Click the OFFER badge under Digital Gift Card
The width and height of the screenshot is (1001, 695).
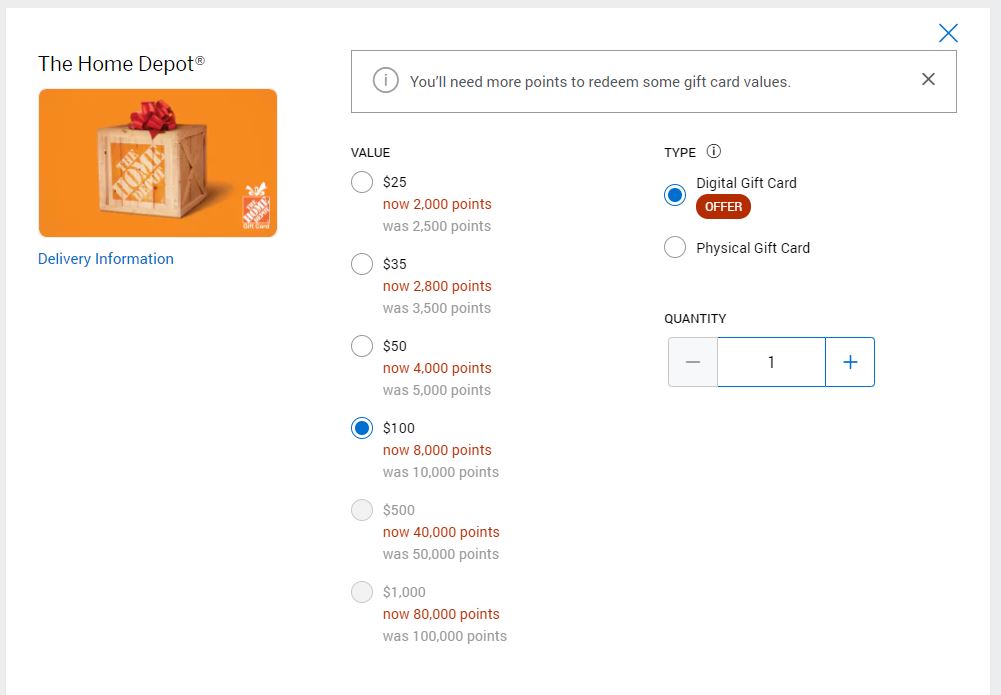(723, 207)
